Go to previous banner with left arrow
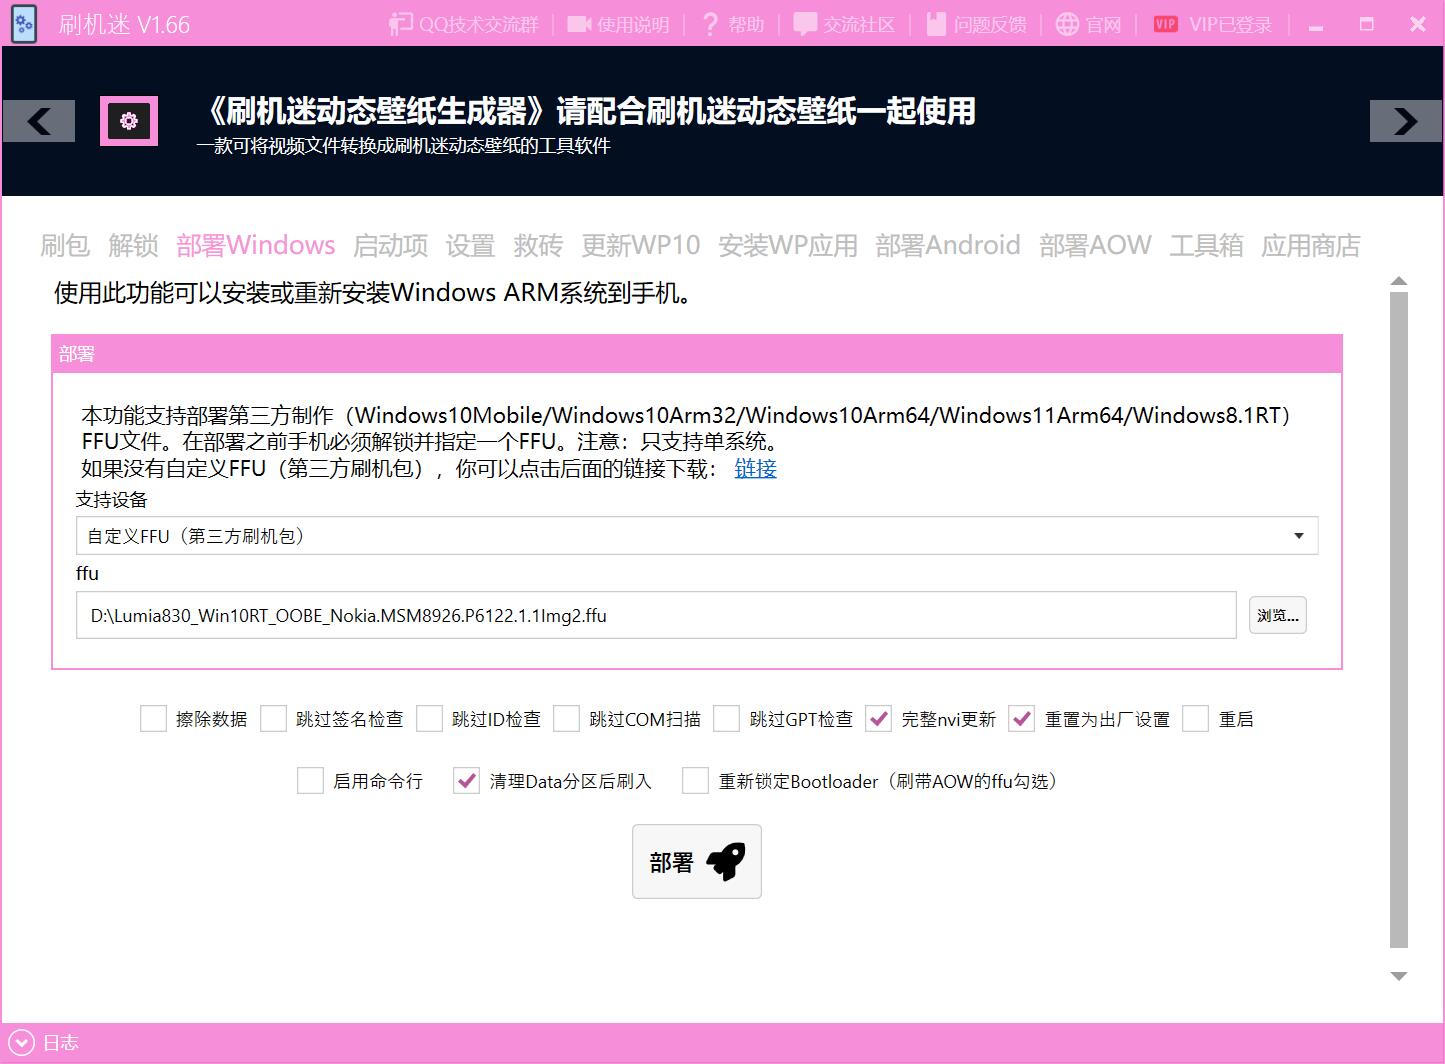Viewport: 1445px width, 1064px height. click(39, 121)
